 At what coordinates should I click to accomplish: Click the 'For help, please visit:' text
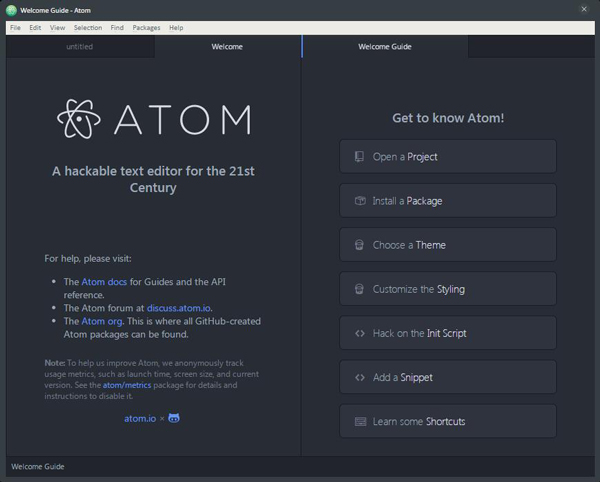pyautogui.click(x=88, y=259)
